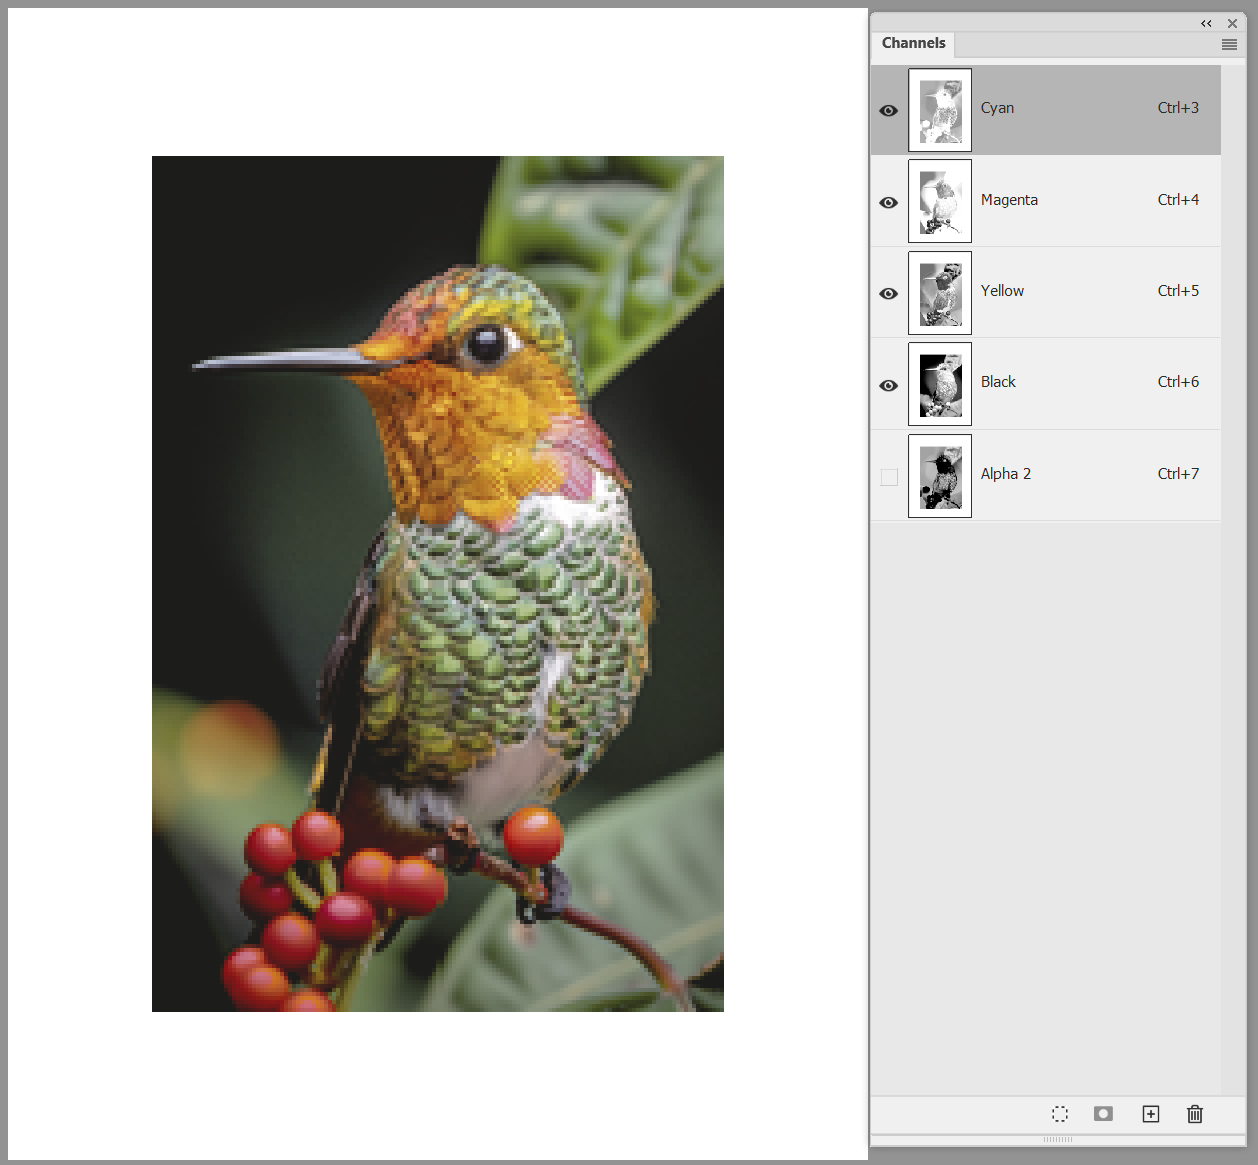Collapse the panel with double-arrow icon
1258x1165 pixels.
point(1206,23)
